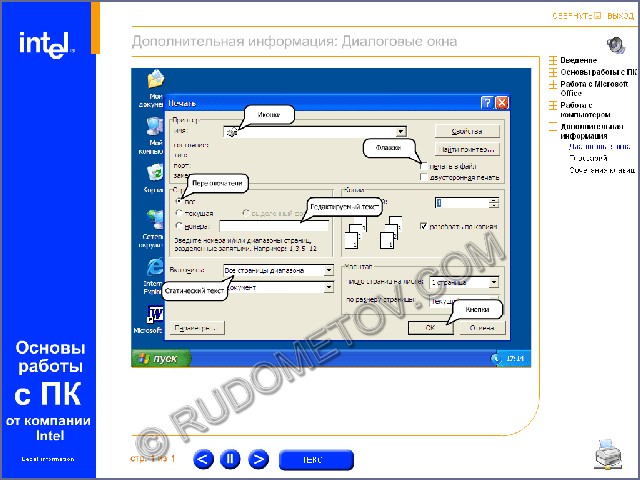Go to the previous page arrow
The image size is (640, 480).
pyautogui.click(x=203, y=460)
